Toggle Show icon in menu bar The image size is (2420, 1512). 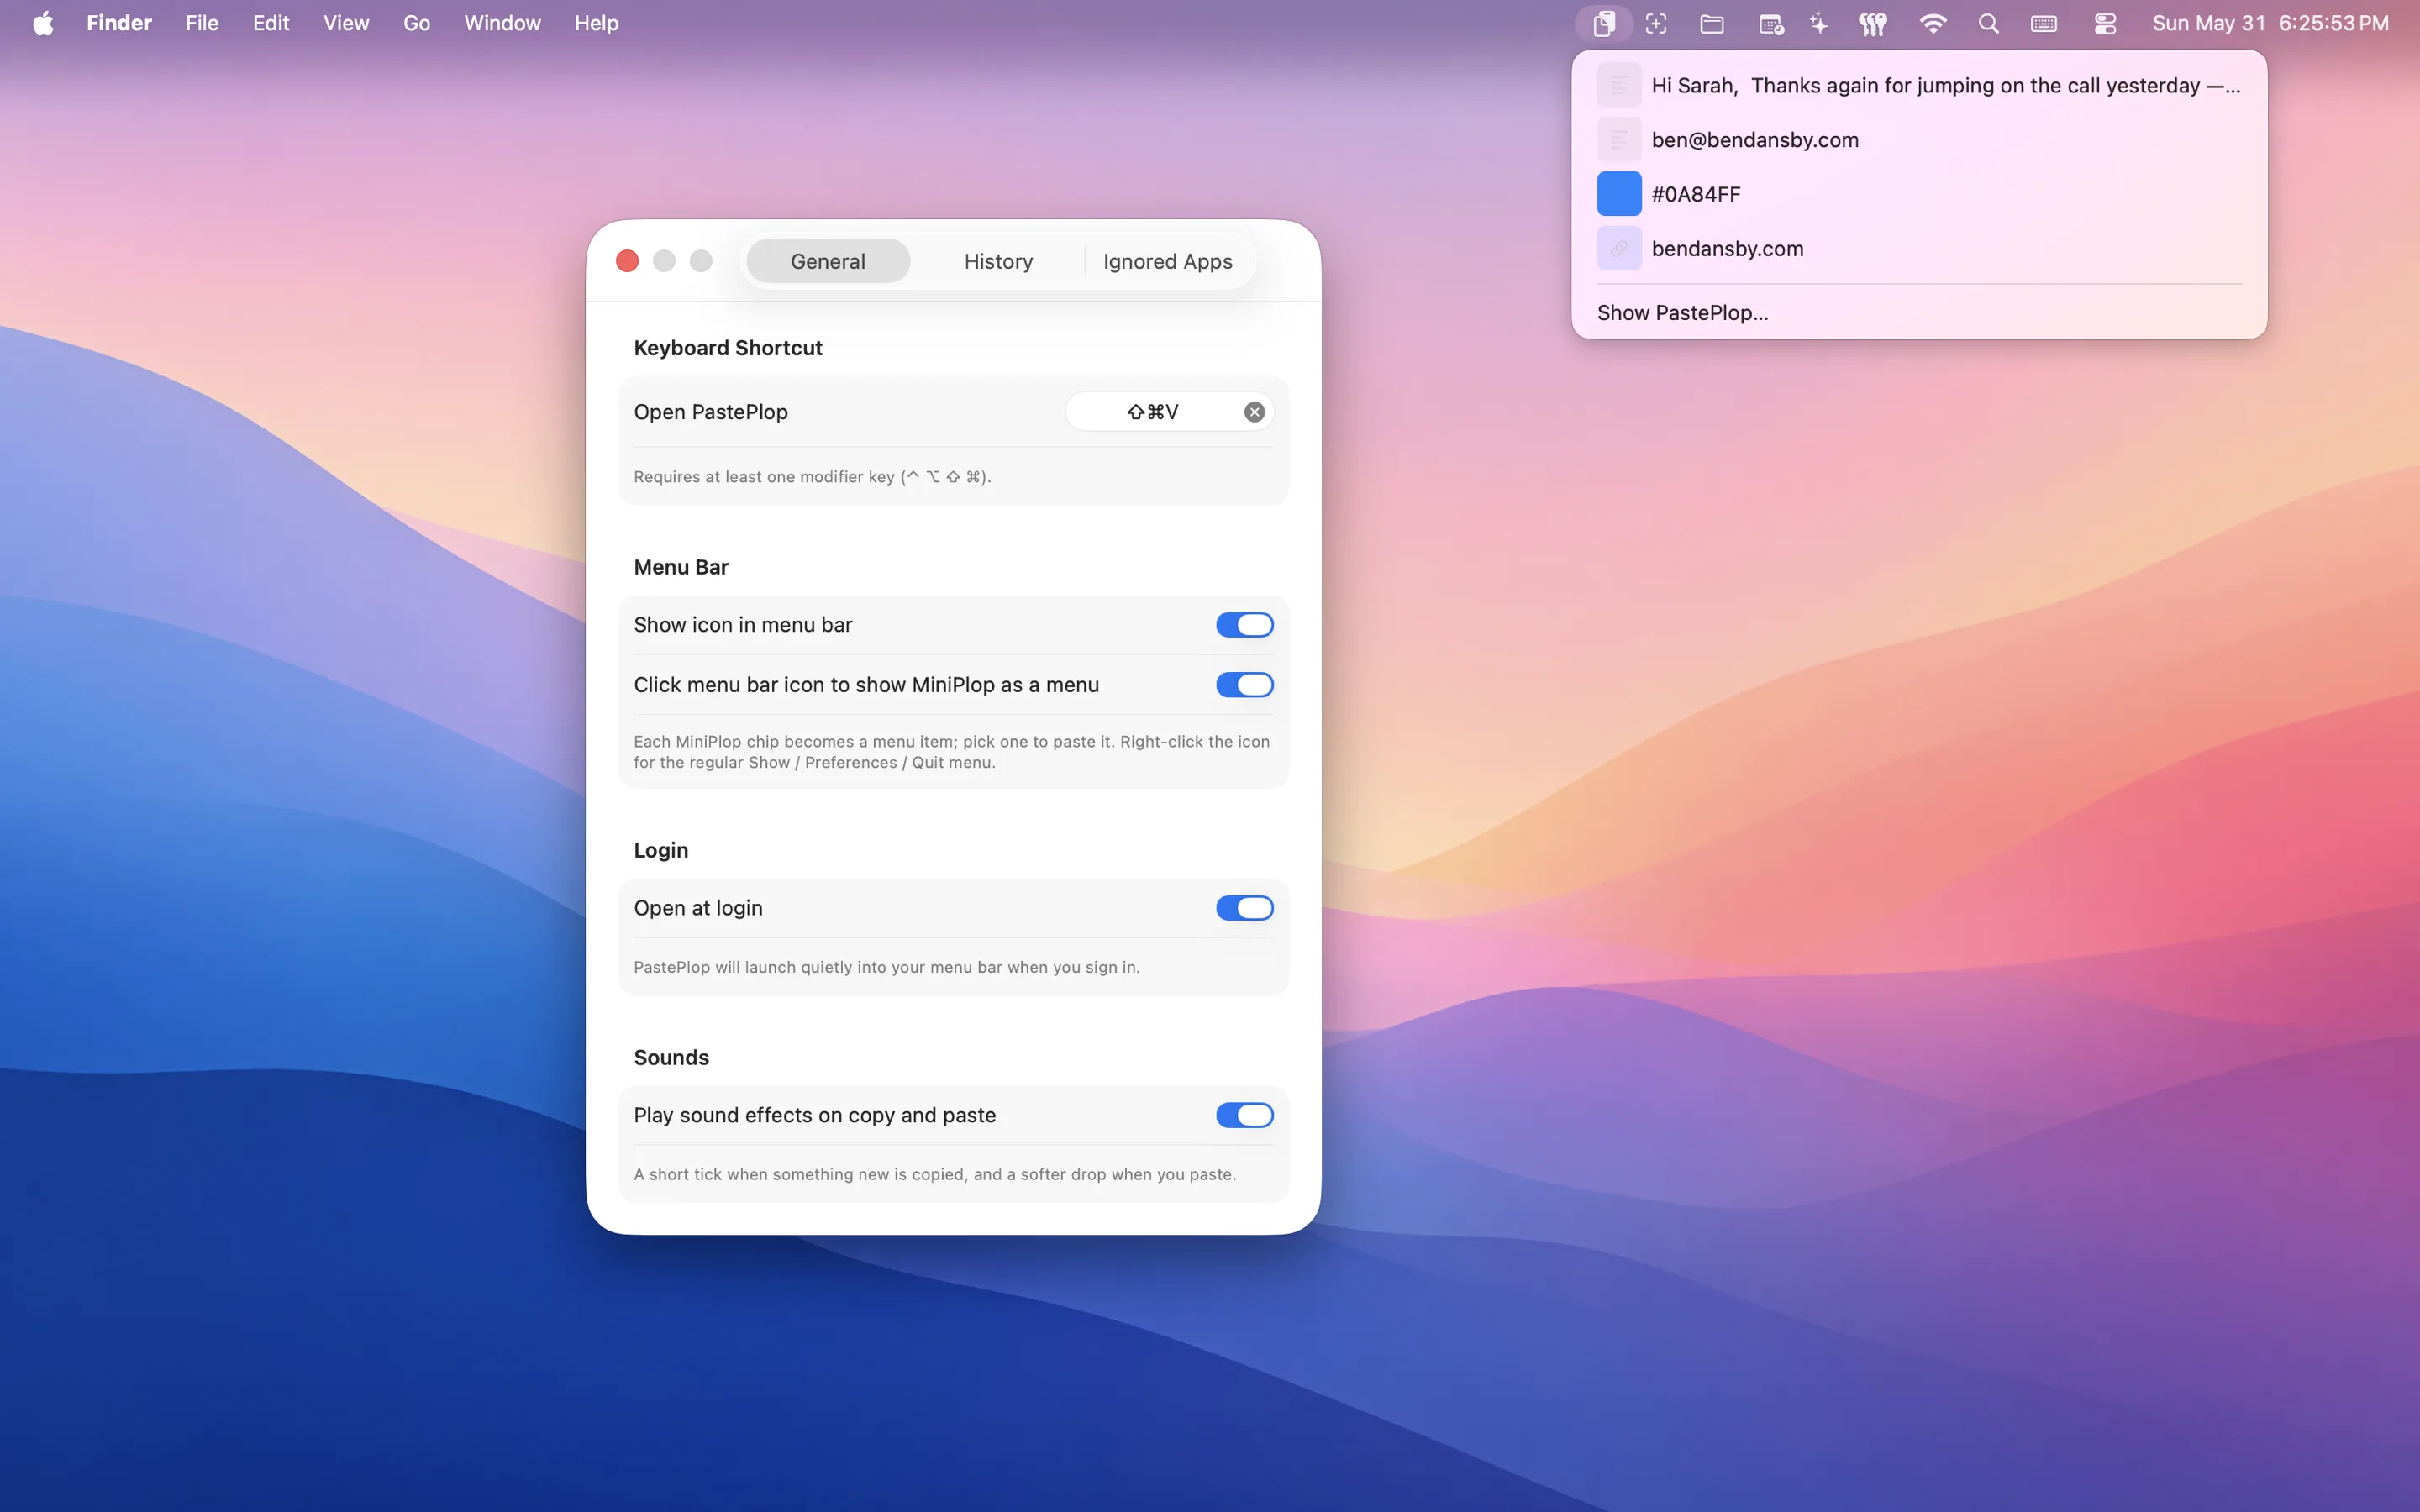1244,625
